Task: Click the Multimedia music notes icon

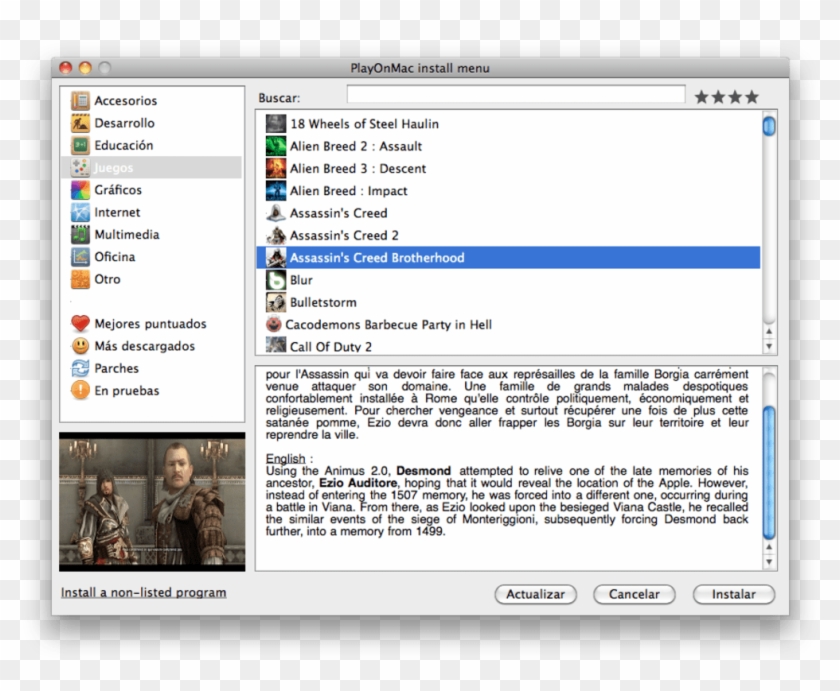Action: pyautogui.click(x=80, y=235)
